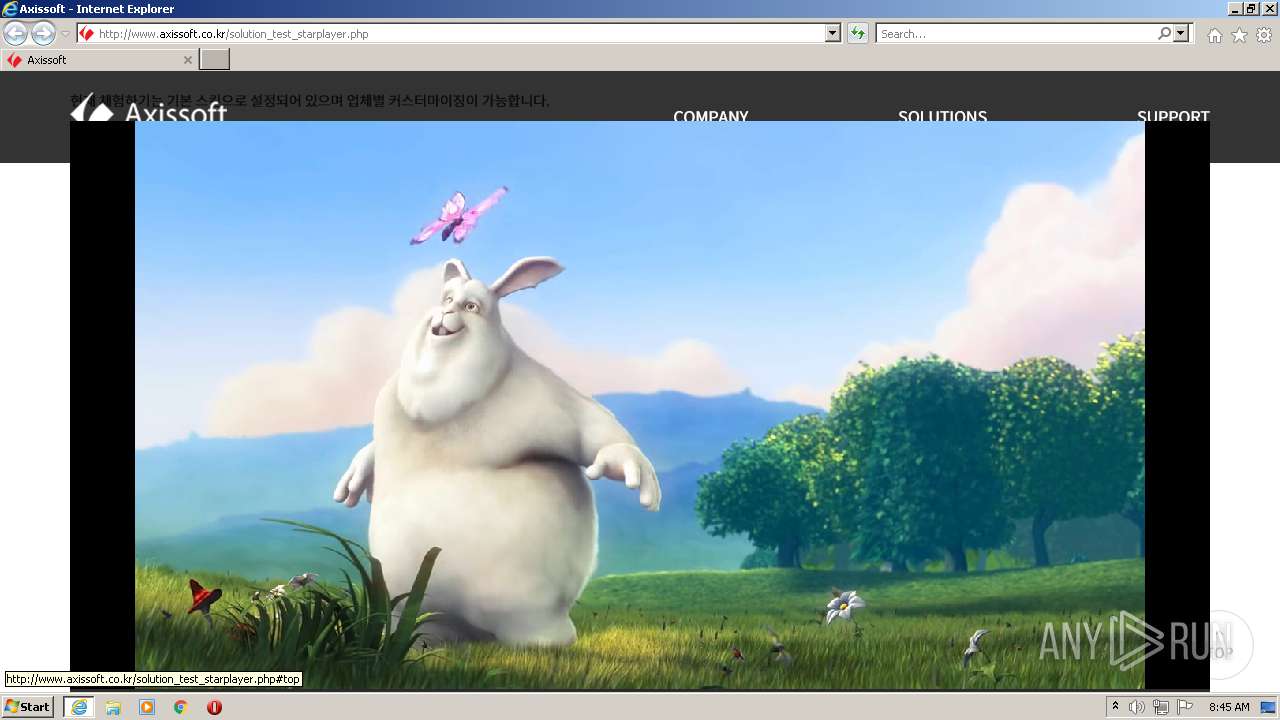The width and height of the screenshot is (1280, 720).
Task: Open the File Explorer taskbar icon
Action: pos(113,707)
